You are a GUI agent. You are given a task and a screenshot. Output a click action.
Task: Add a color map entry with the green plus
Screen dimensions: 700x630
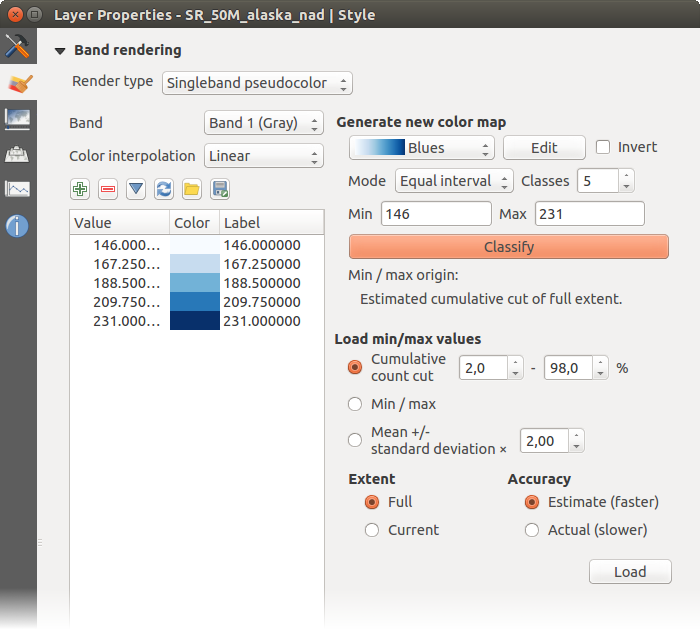(x=80, y=189)
